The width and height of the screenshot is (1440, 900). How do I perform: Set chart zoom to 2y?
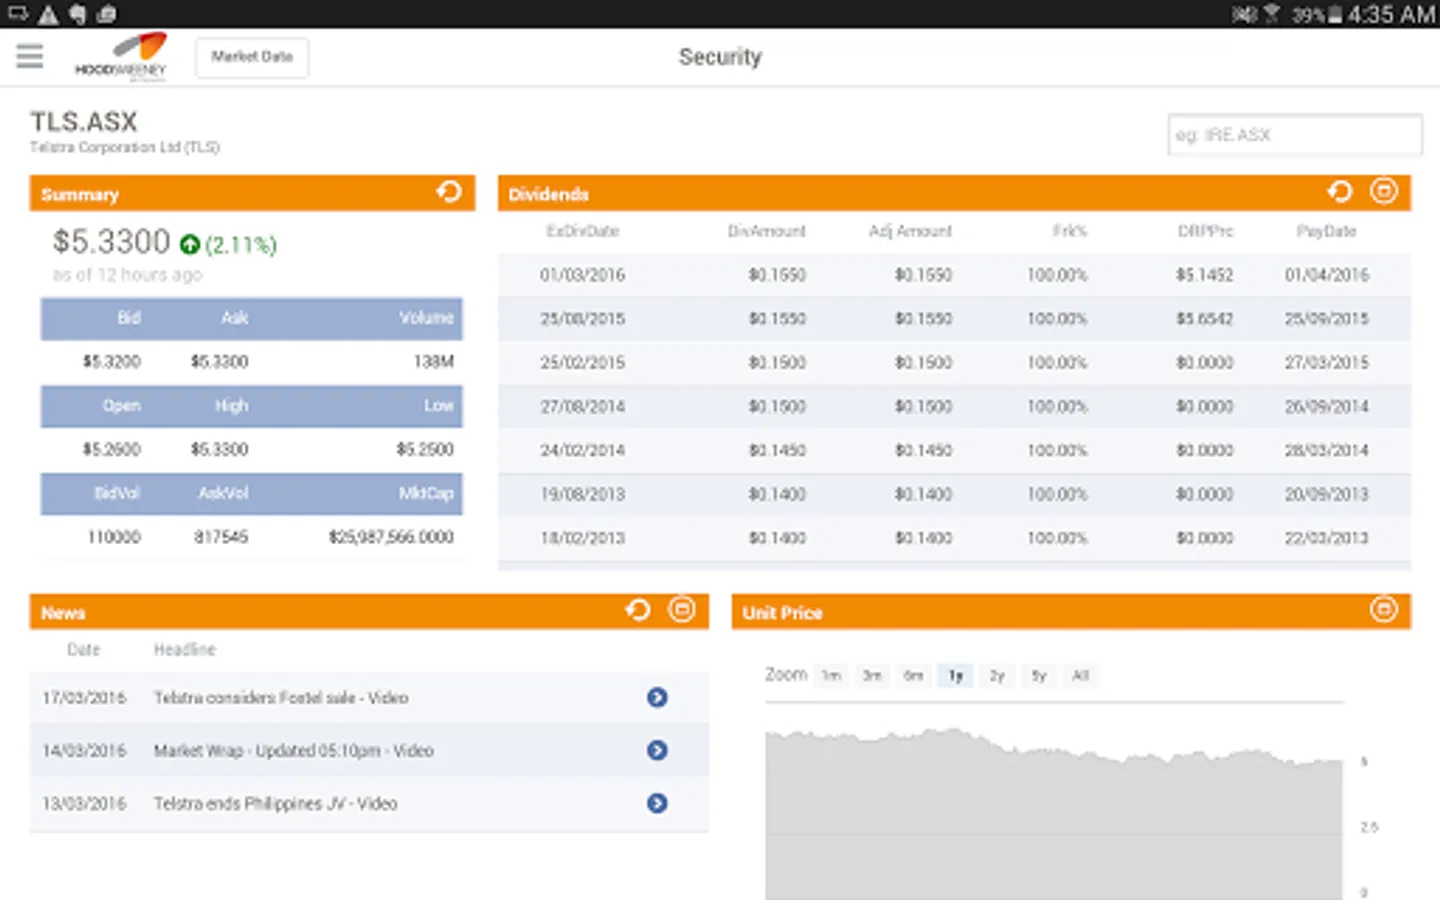tap(997, 676)
